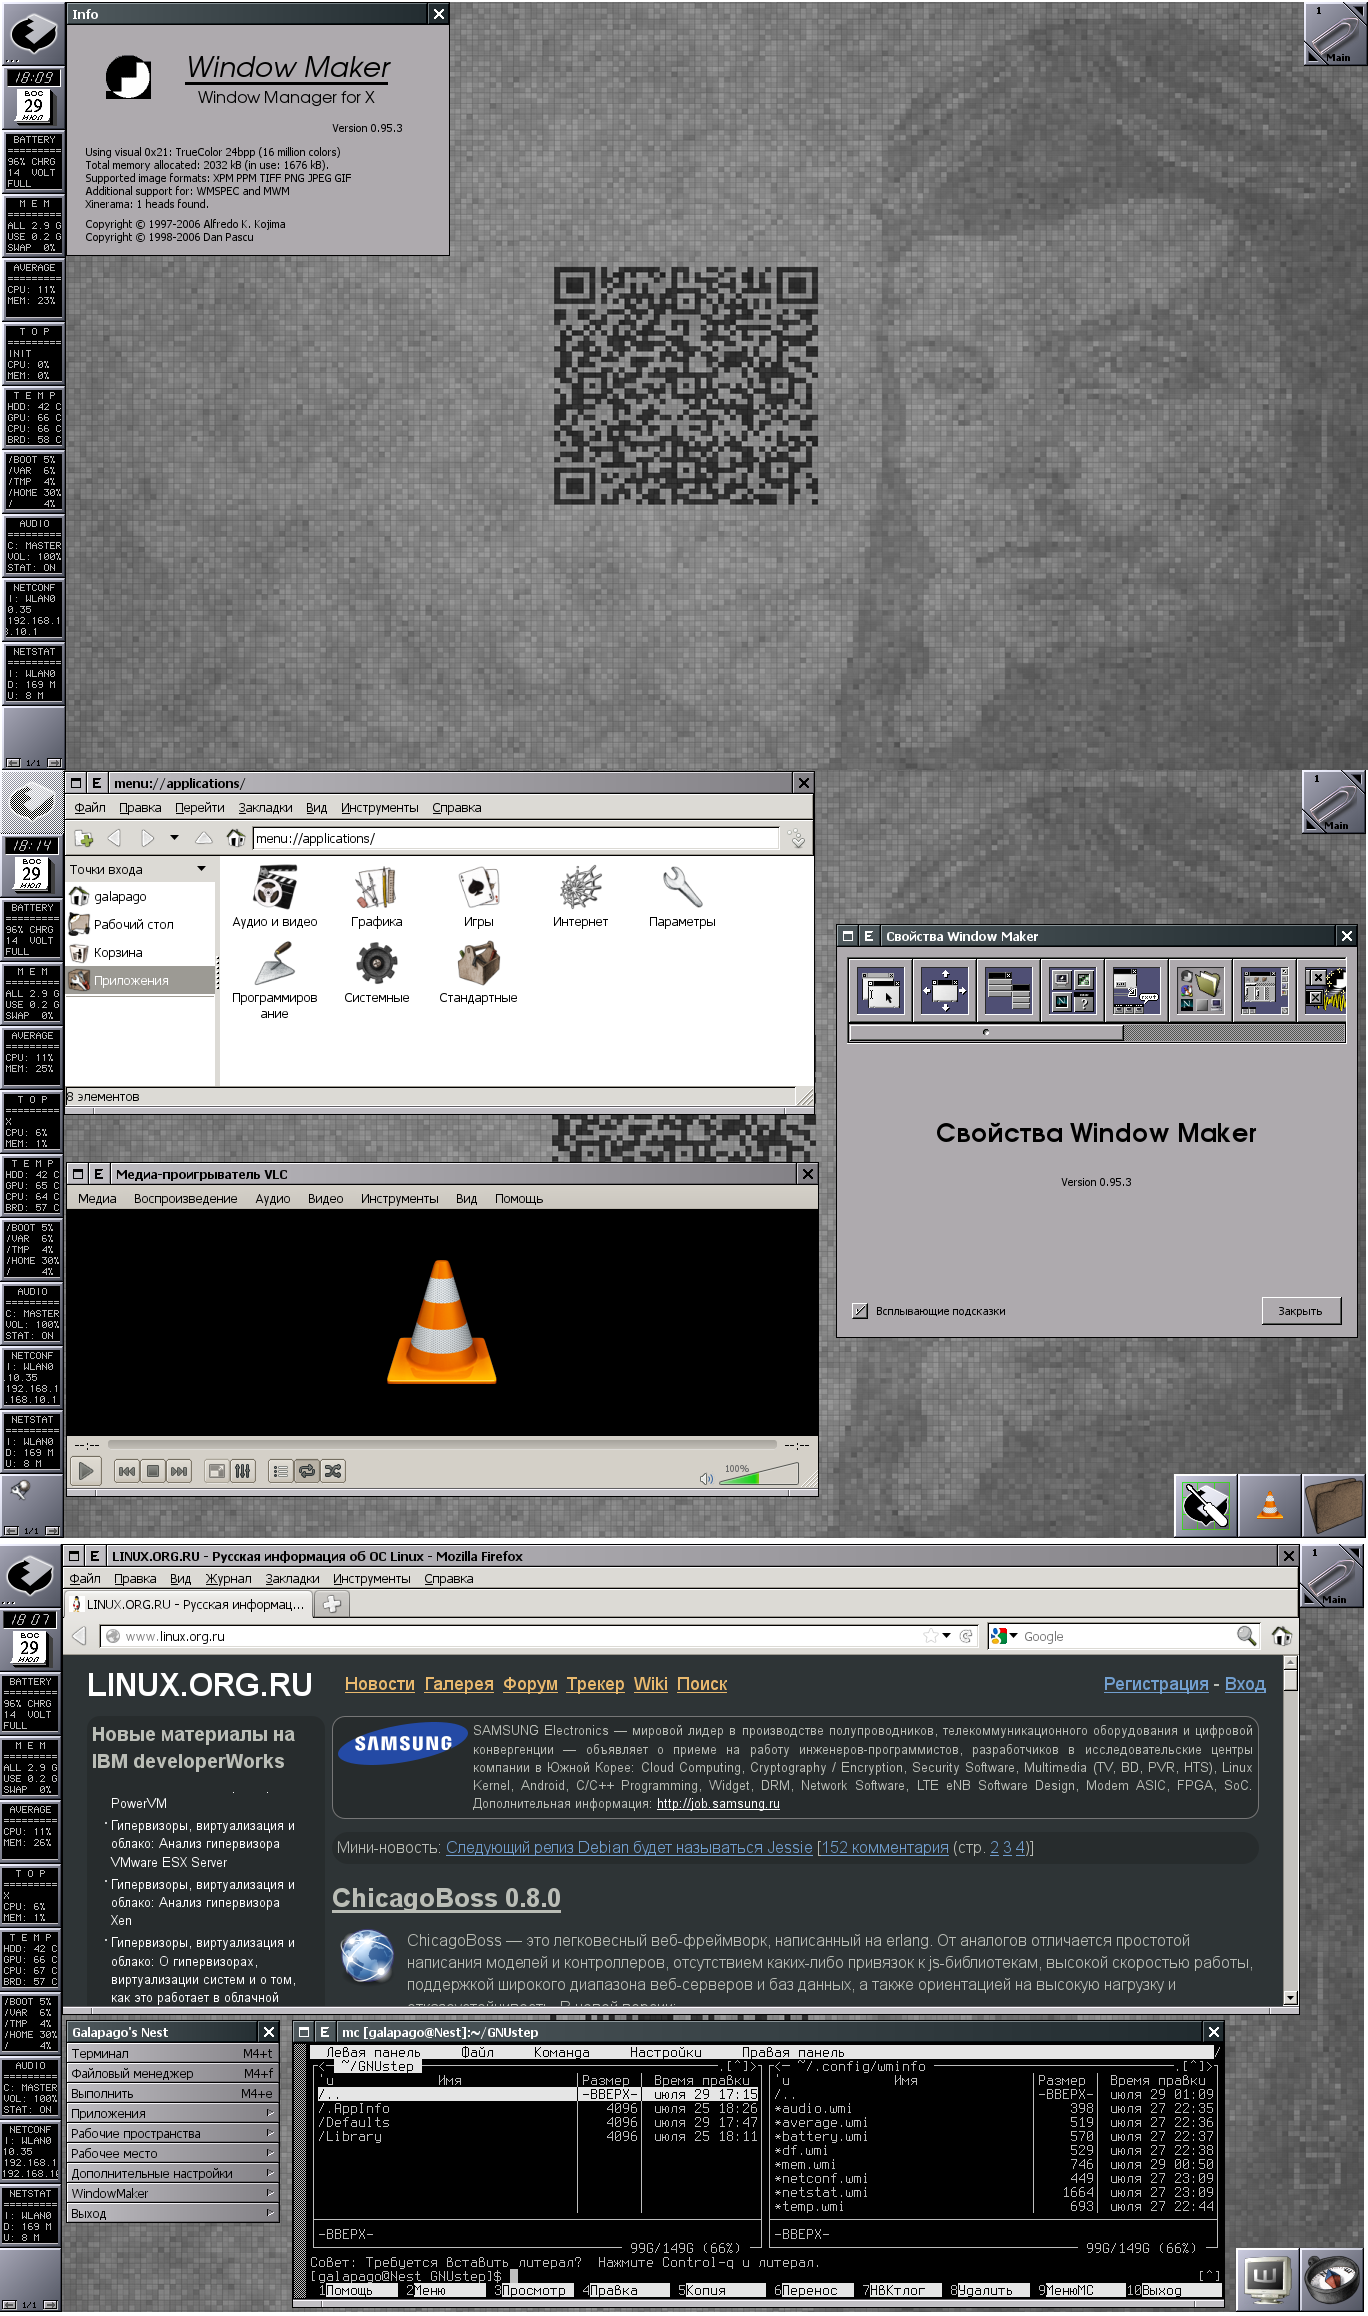Click Firefox reload icon in address bar
The image size is (1368, 2316).
tap(965, 1636)
